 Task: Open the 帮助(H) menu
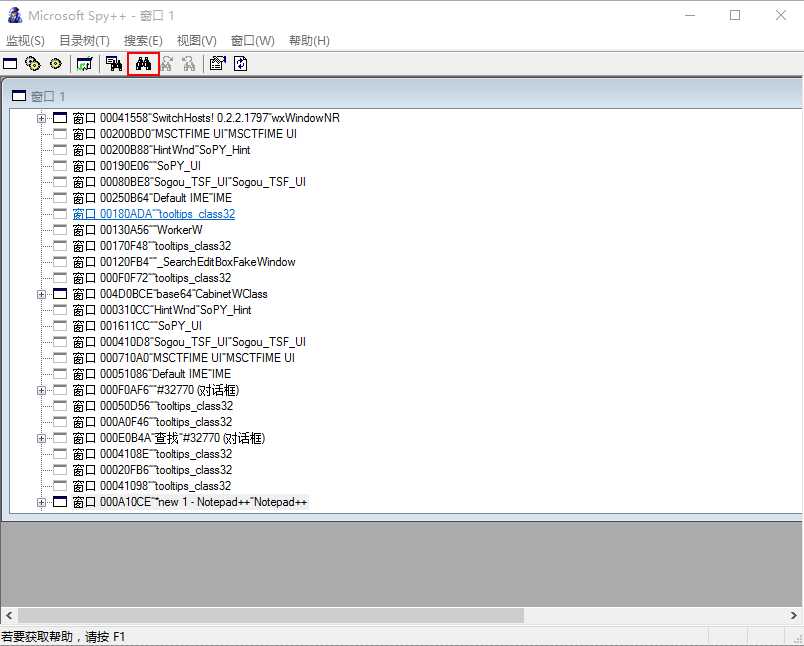tap(309, 41)
